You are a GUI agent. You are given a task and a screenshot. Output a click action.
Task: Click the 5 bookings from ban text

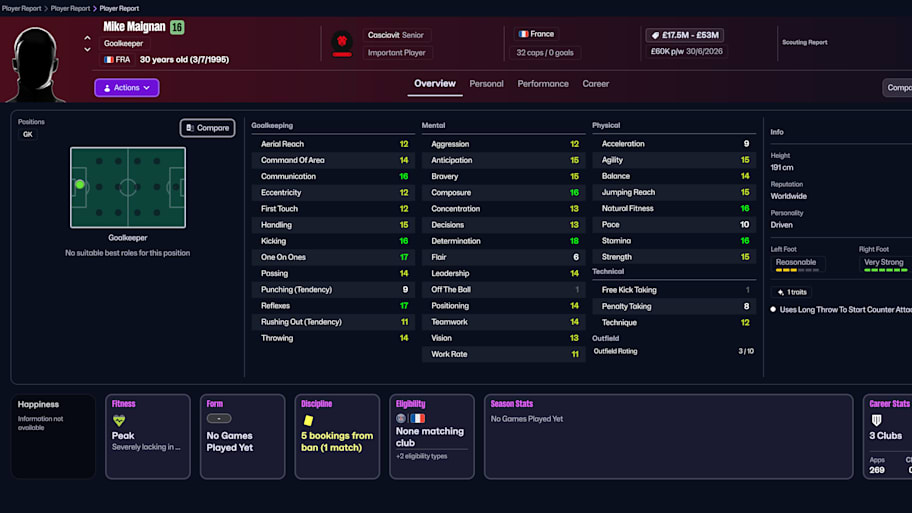coord(337,441)
